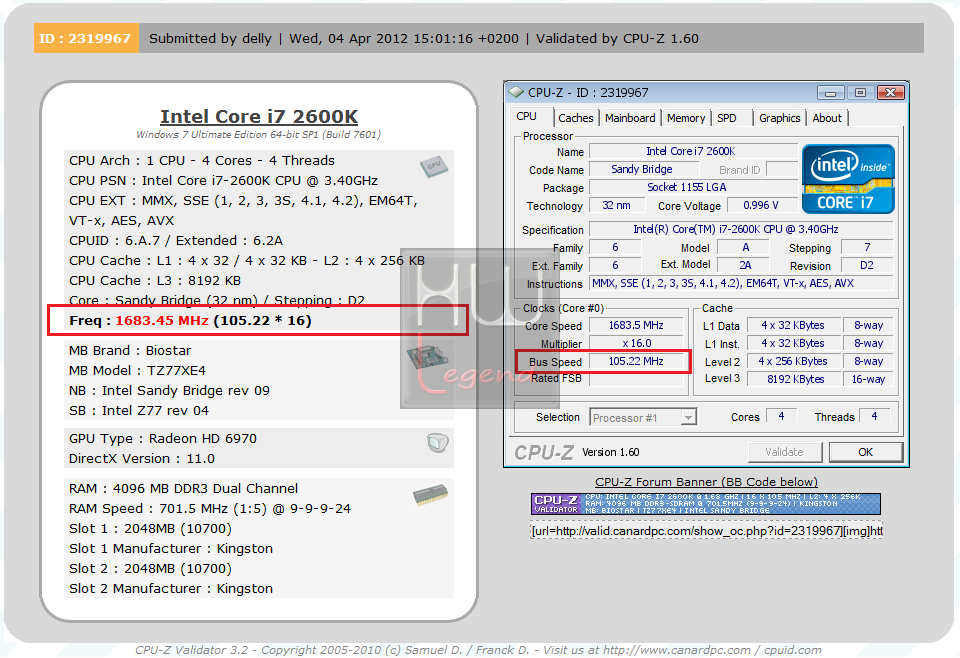The height and width of the screenshot is (658, 960).
Task: Click the CPU chip icon beside CPU Arch
Action: pyautogui.click(x=434, y=166)
